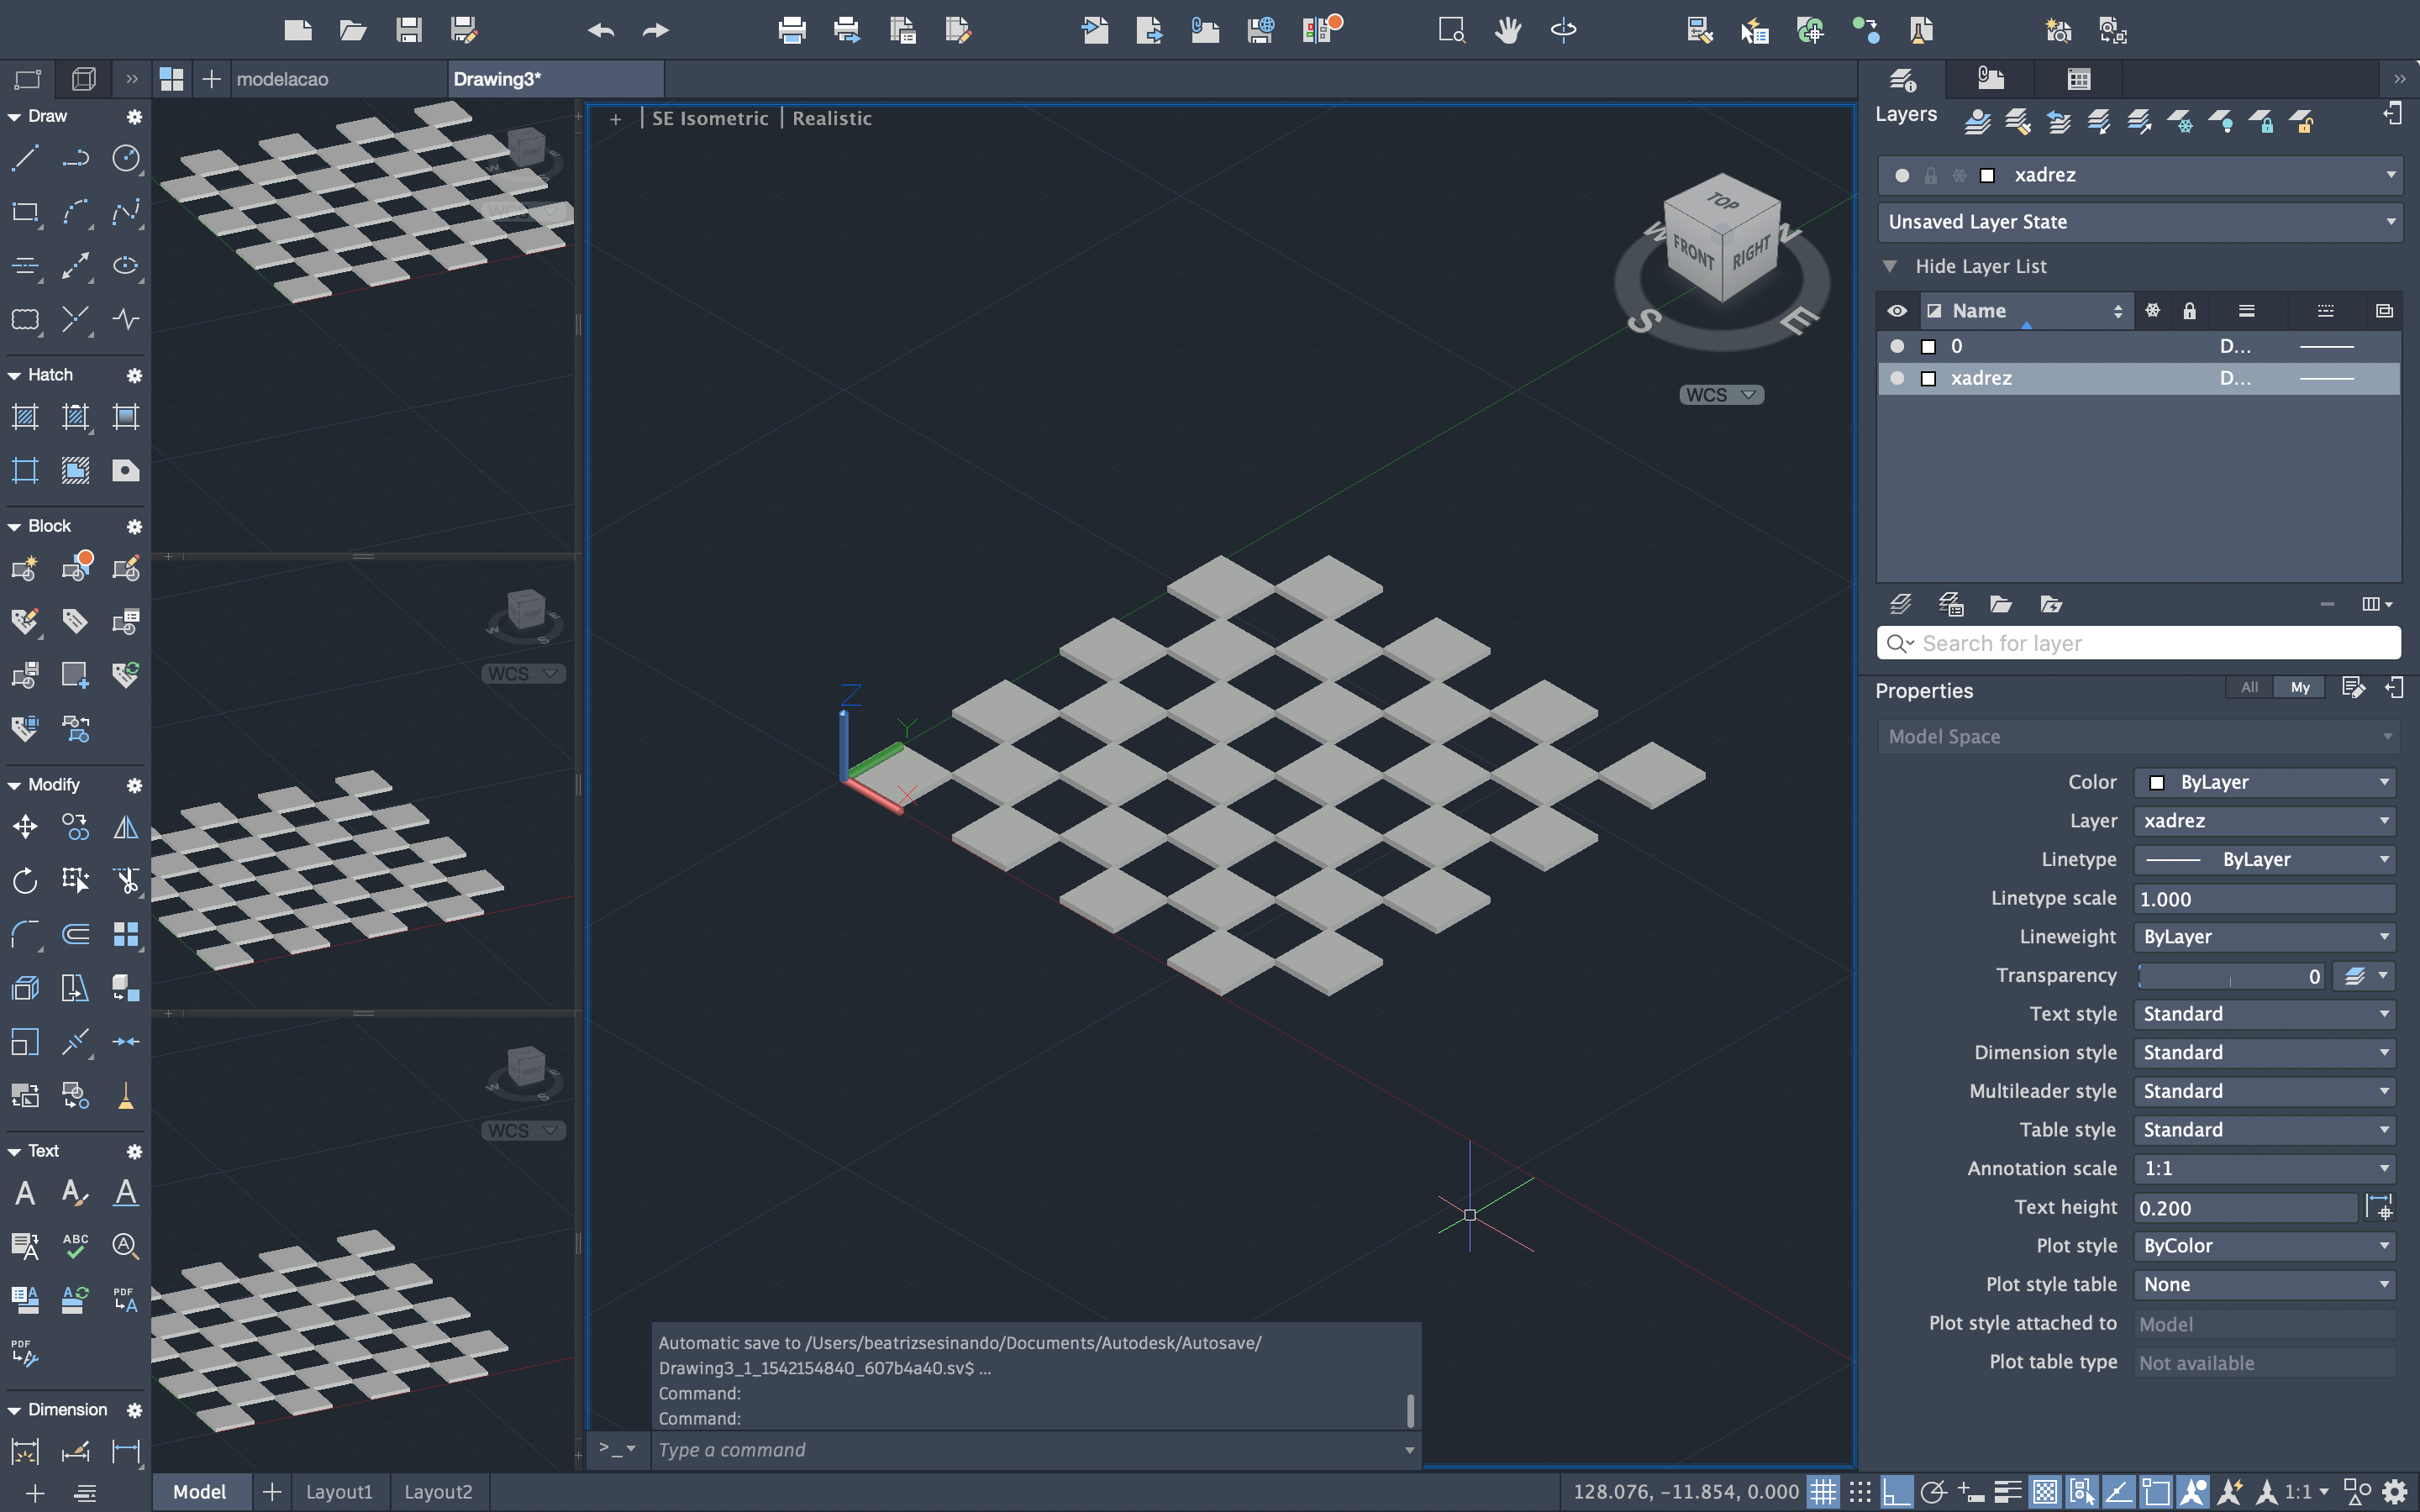Select the Fillet tool in Modify panel

(x=25, y=934)
